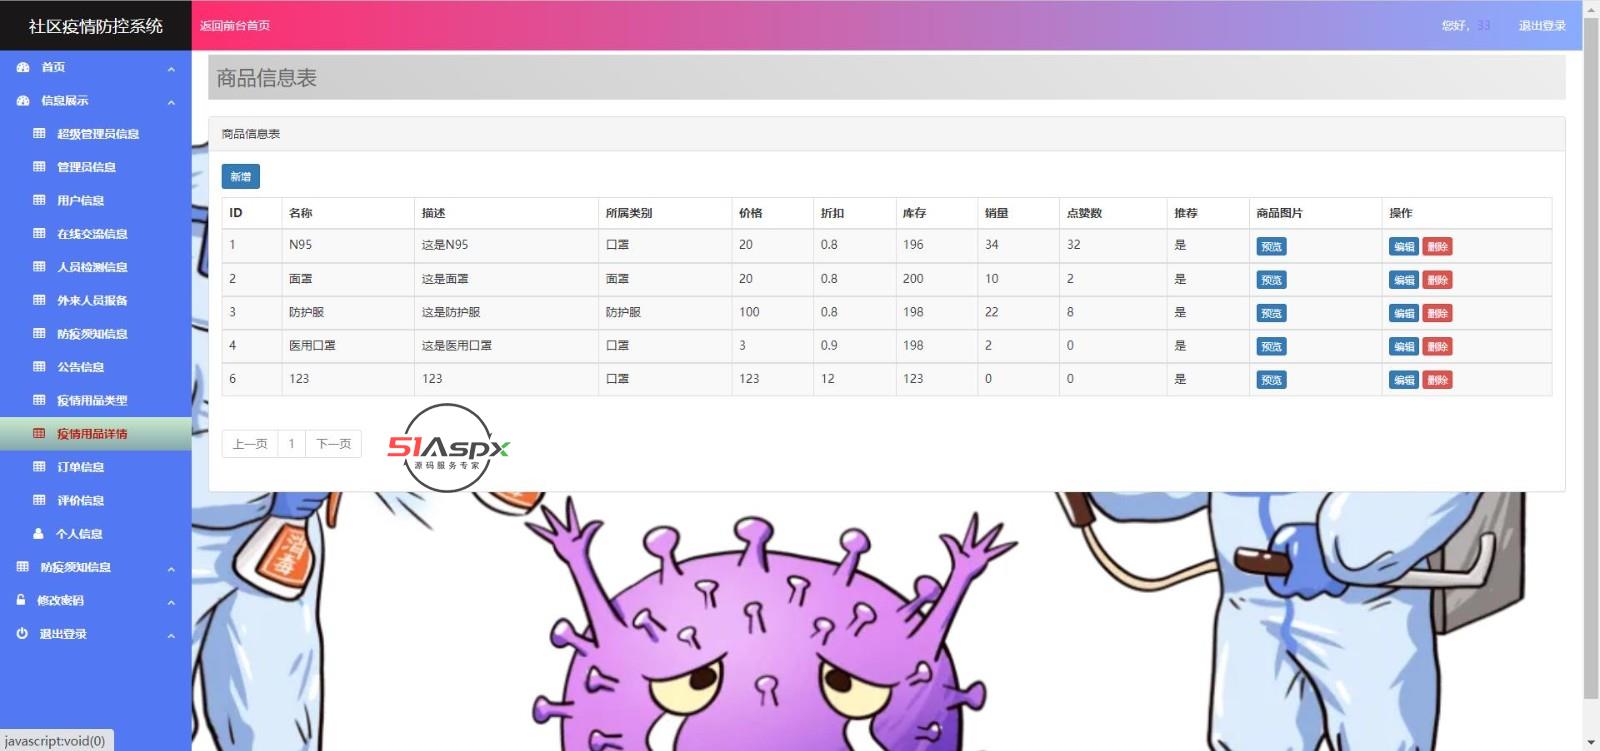
Task: Expand the top-level 防疫须知信息 chevron
Action: [171, 568]
